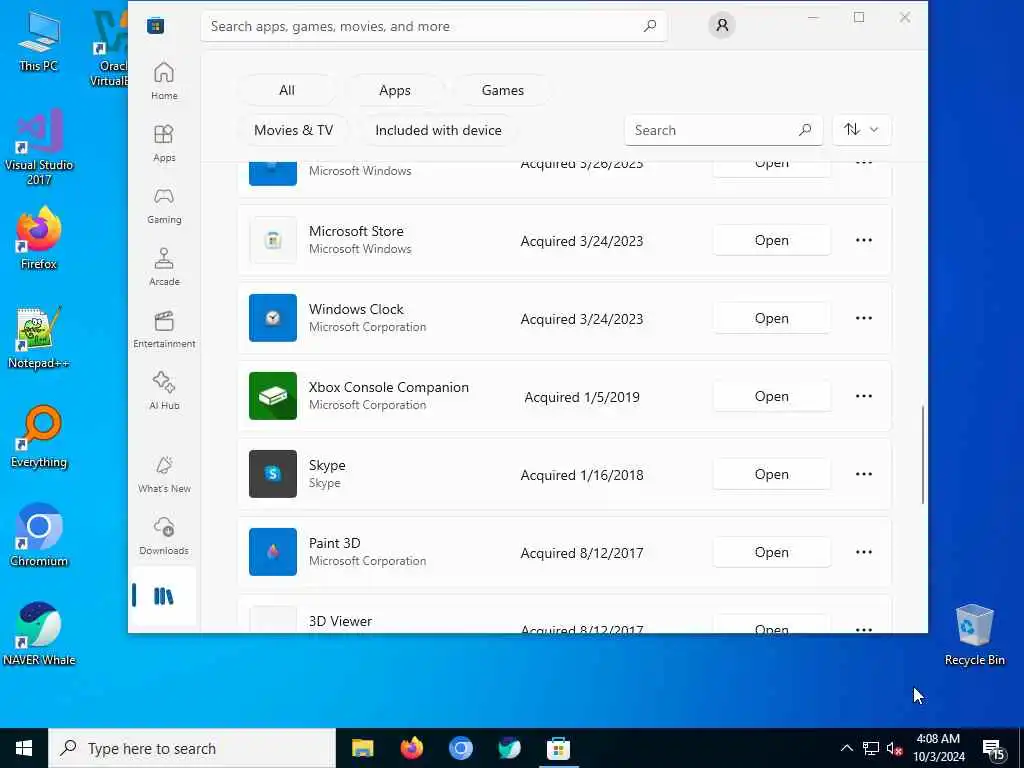Open Gaming section in sidebar
1024x768 pixels.
click(164, 205)
